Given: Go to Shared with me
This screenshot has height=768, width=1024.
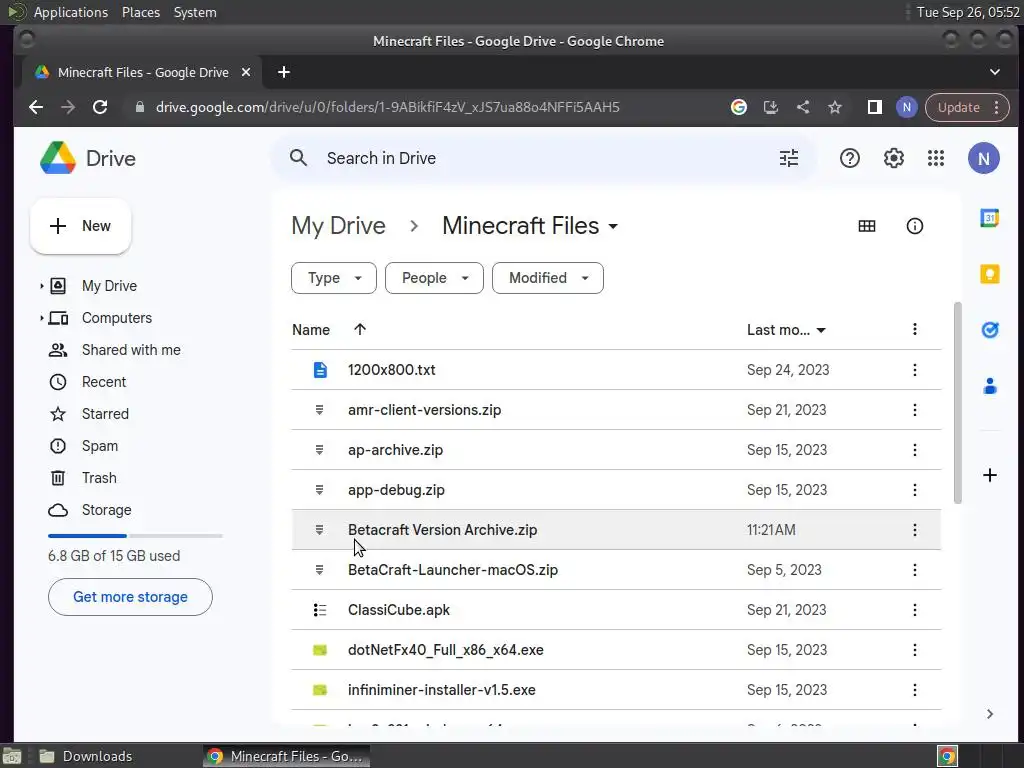Looking at the screenshot, I should pyautogui.click(x=131, y=350).
